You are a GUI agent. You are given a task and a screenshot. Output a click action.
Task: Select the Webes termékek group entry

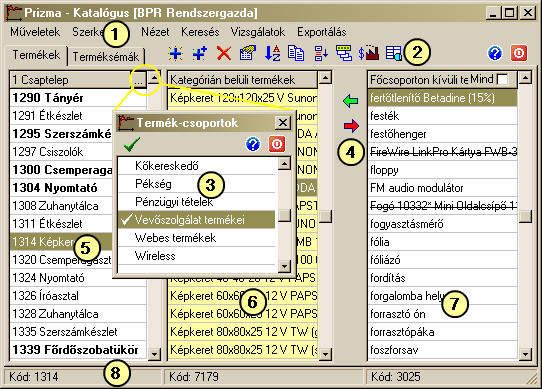[197, 238]
